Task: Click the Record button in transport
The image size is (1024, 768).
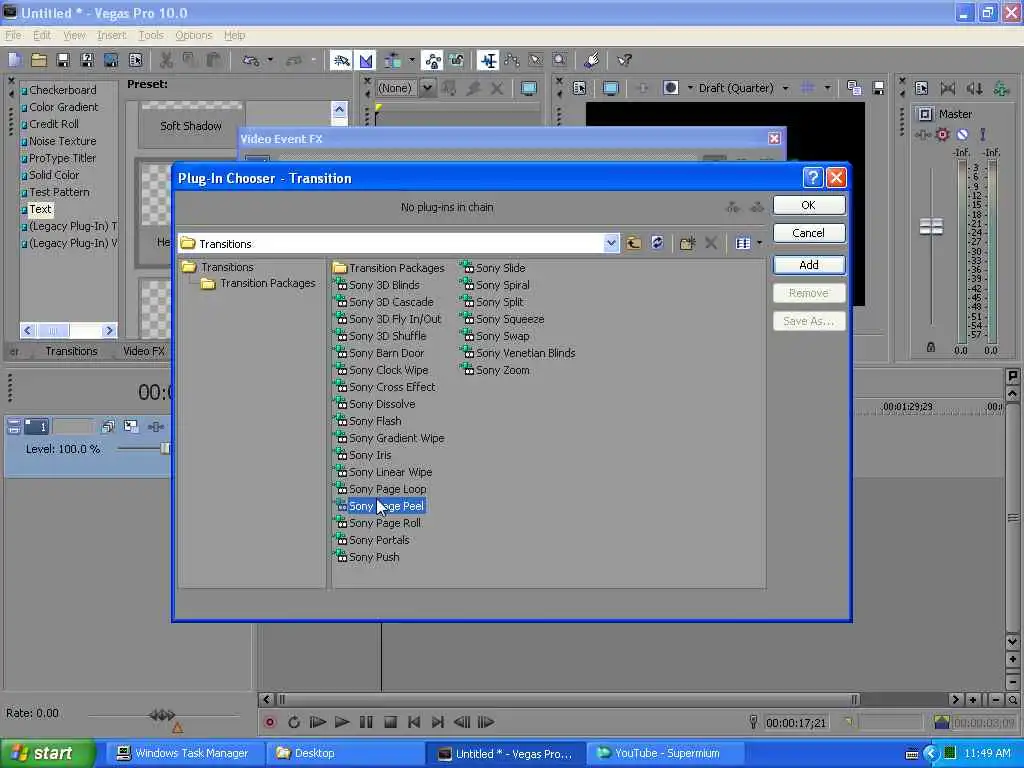Action: 269,722
